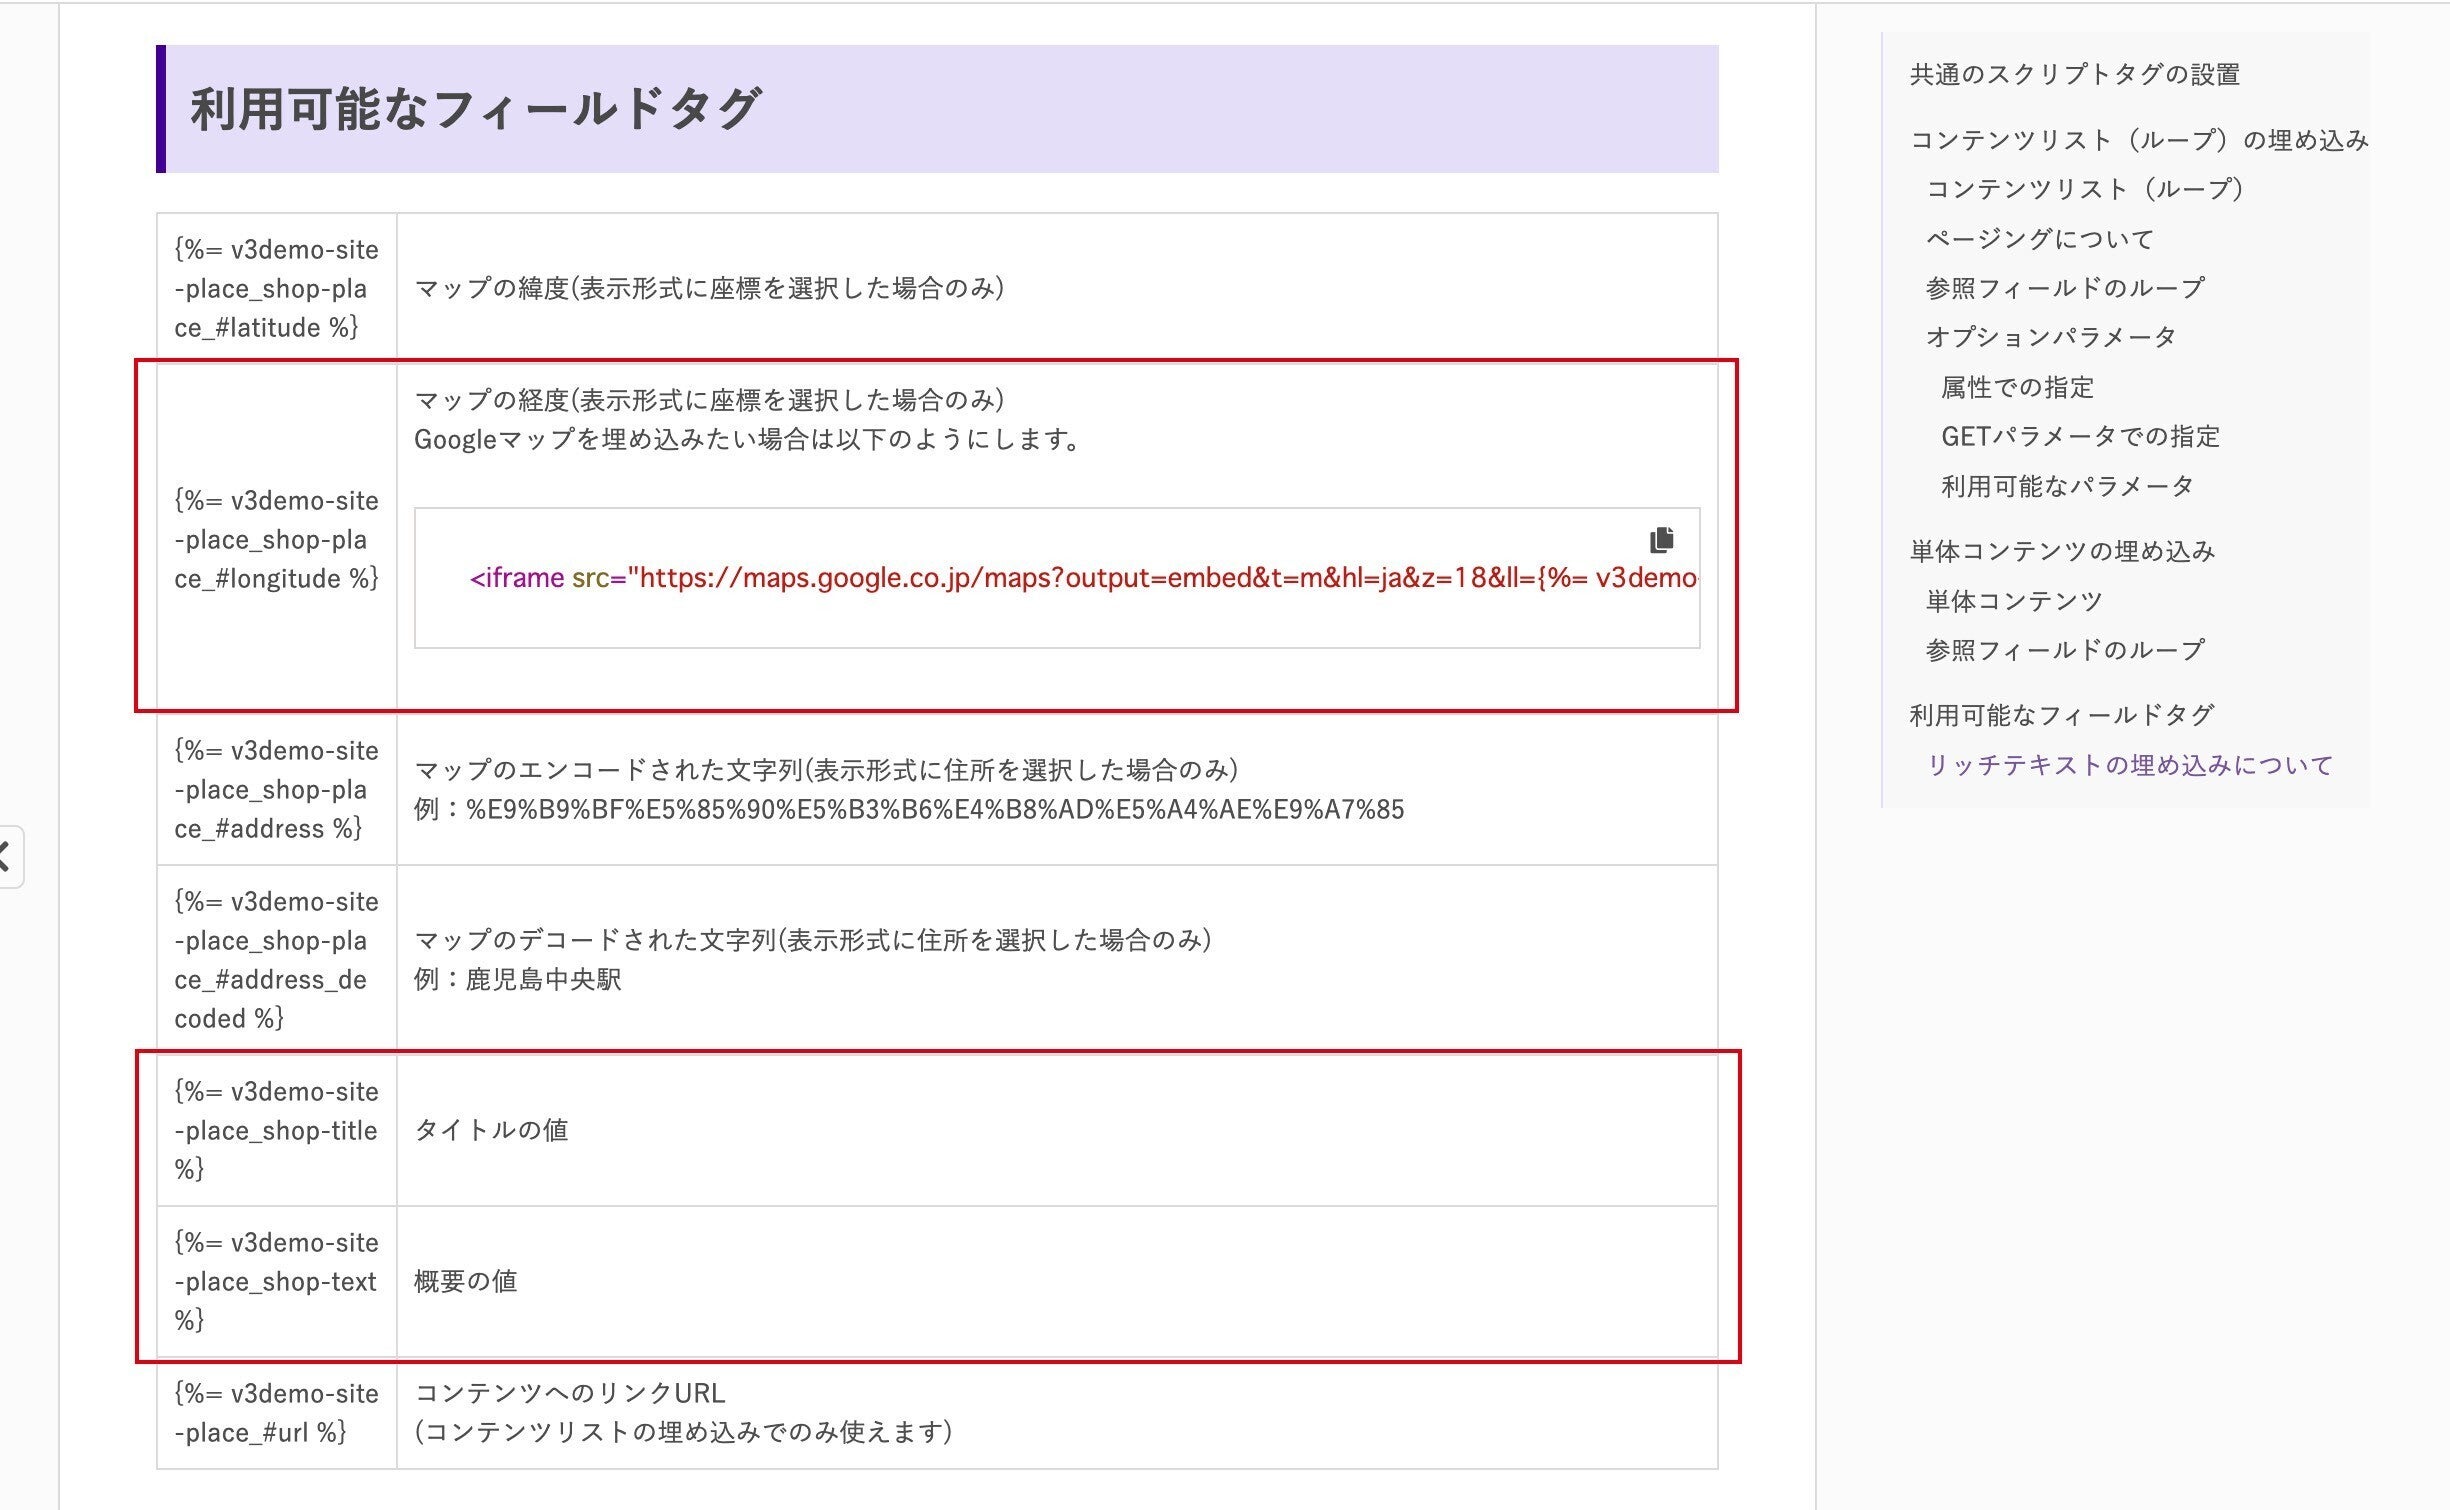
Task: Click Googleマップを埋め込みたい場合 sentence
Action: [748, 439]
